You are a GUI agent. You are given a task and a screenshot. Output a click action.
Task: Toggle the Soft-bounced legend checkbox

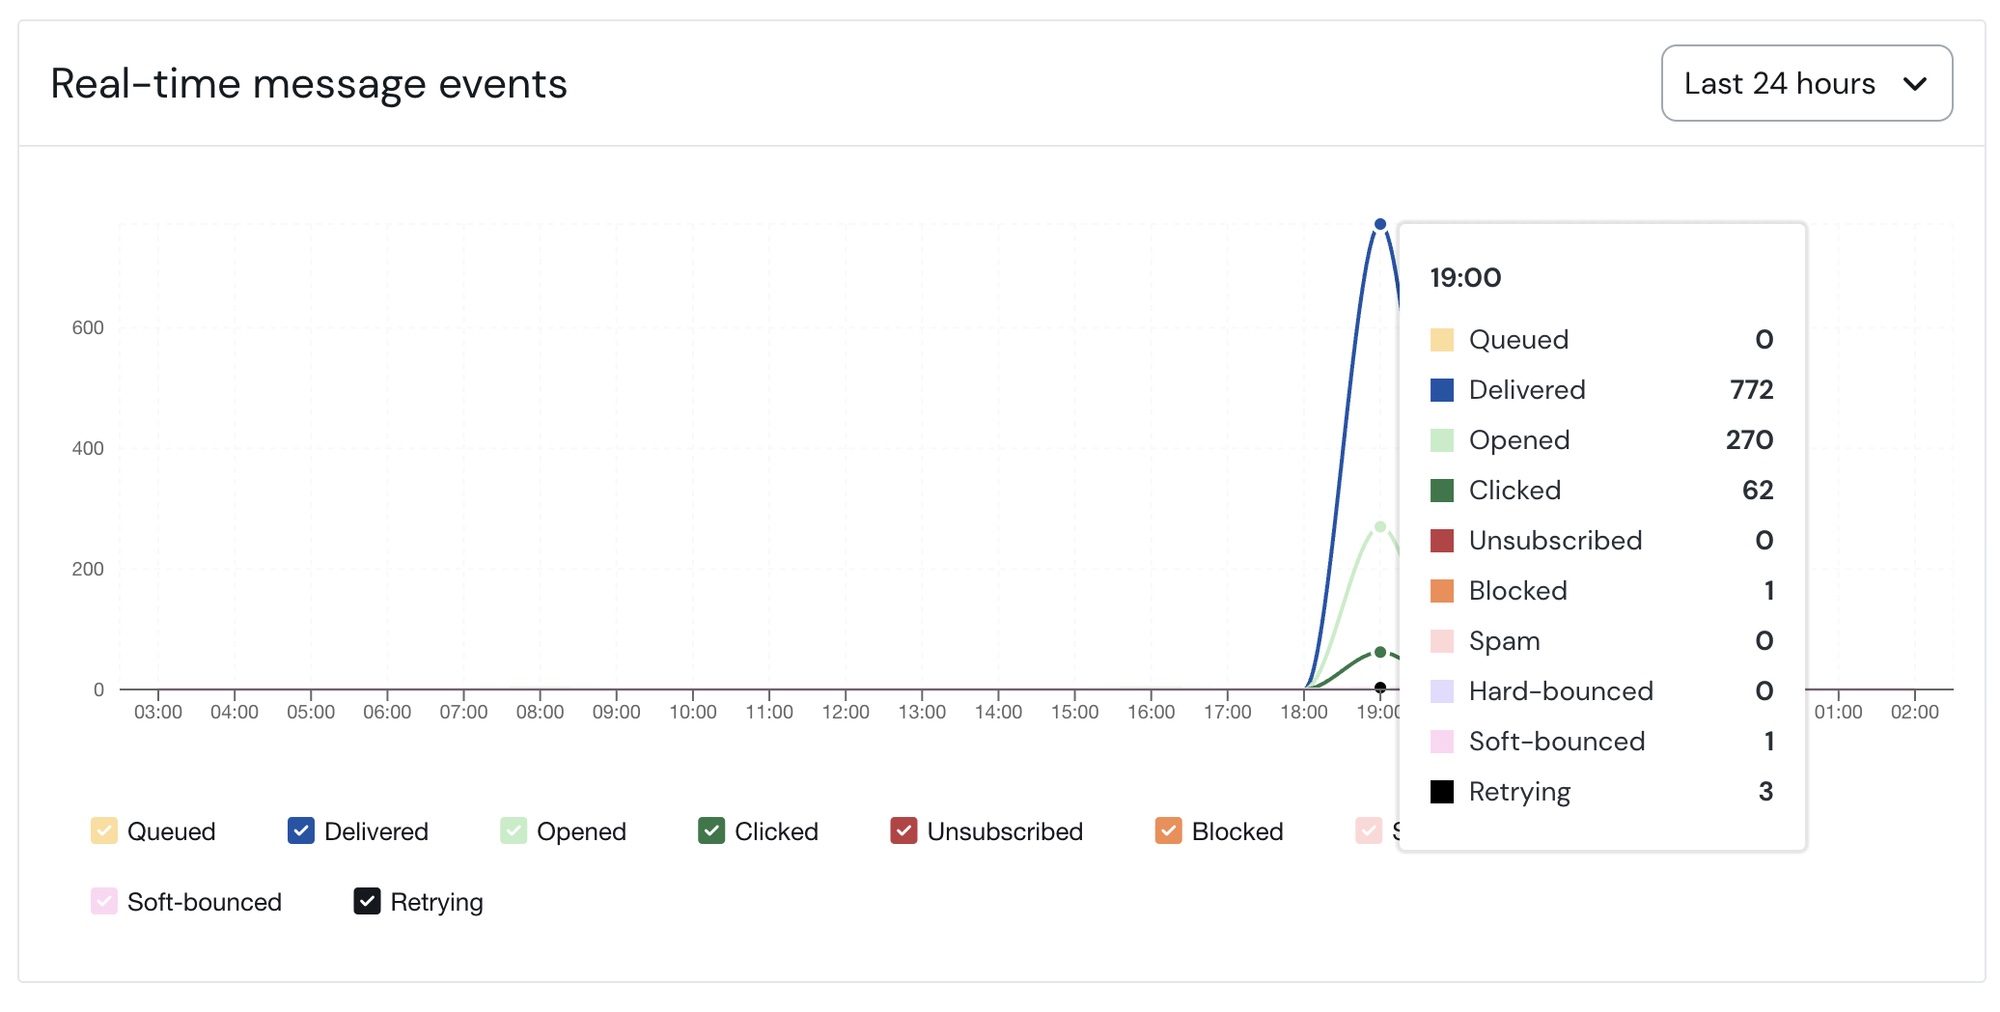point(104,901)
